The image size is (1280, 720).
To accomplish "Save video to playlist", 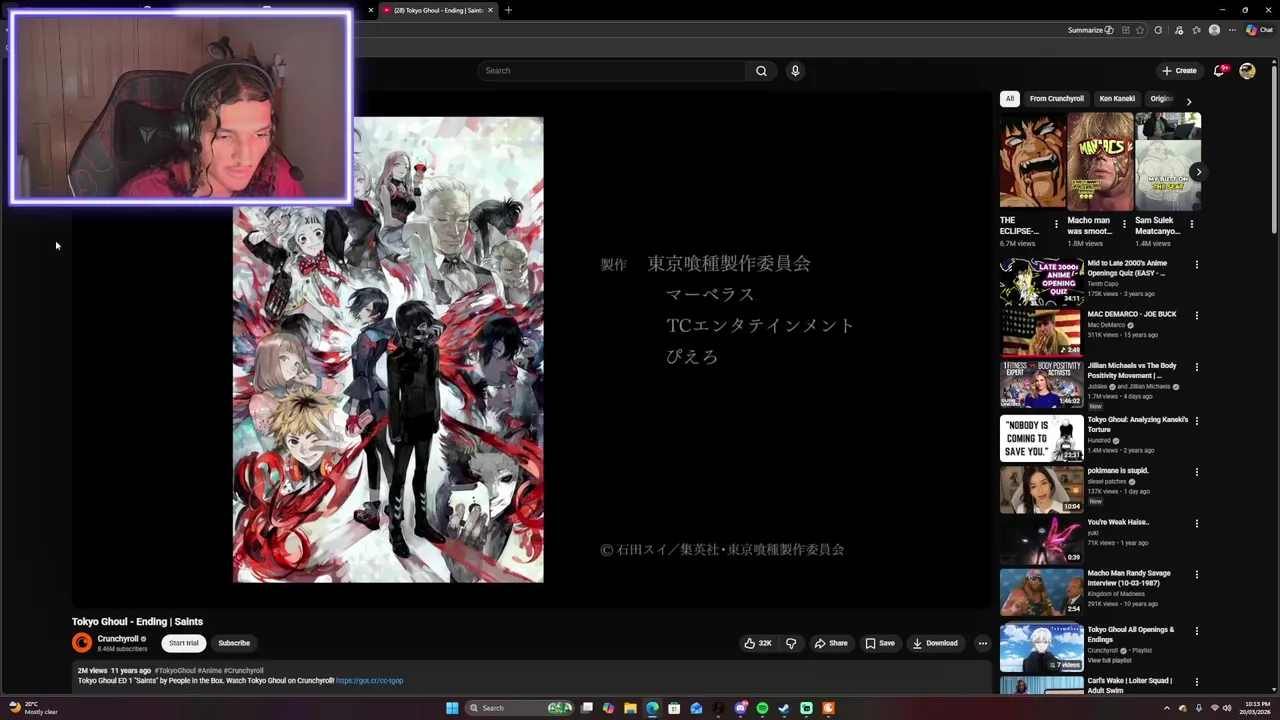I will 880,643.
